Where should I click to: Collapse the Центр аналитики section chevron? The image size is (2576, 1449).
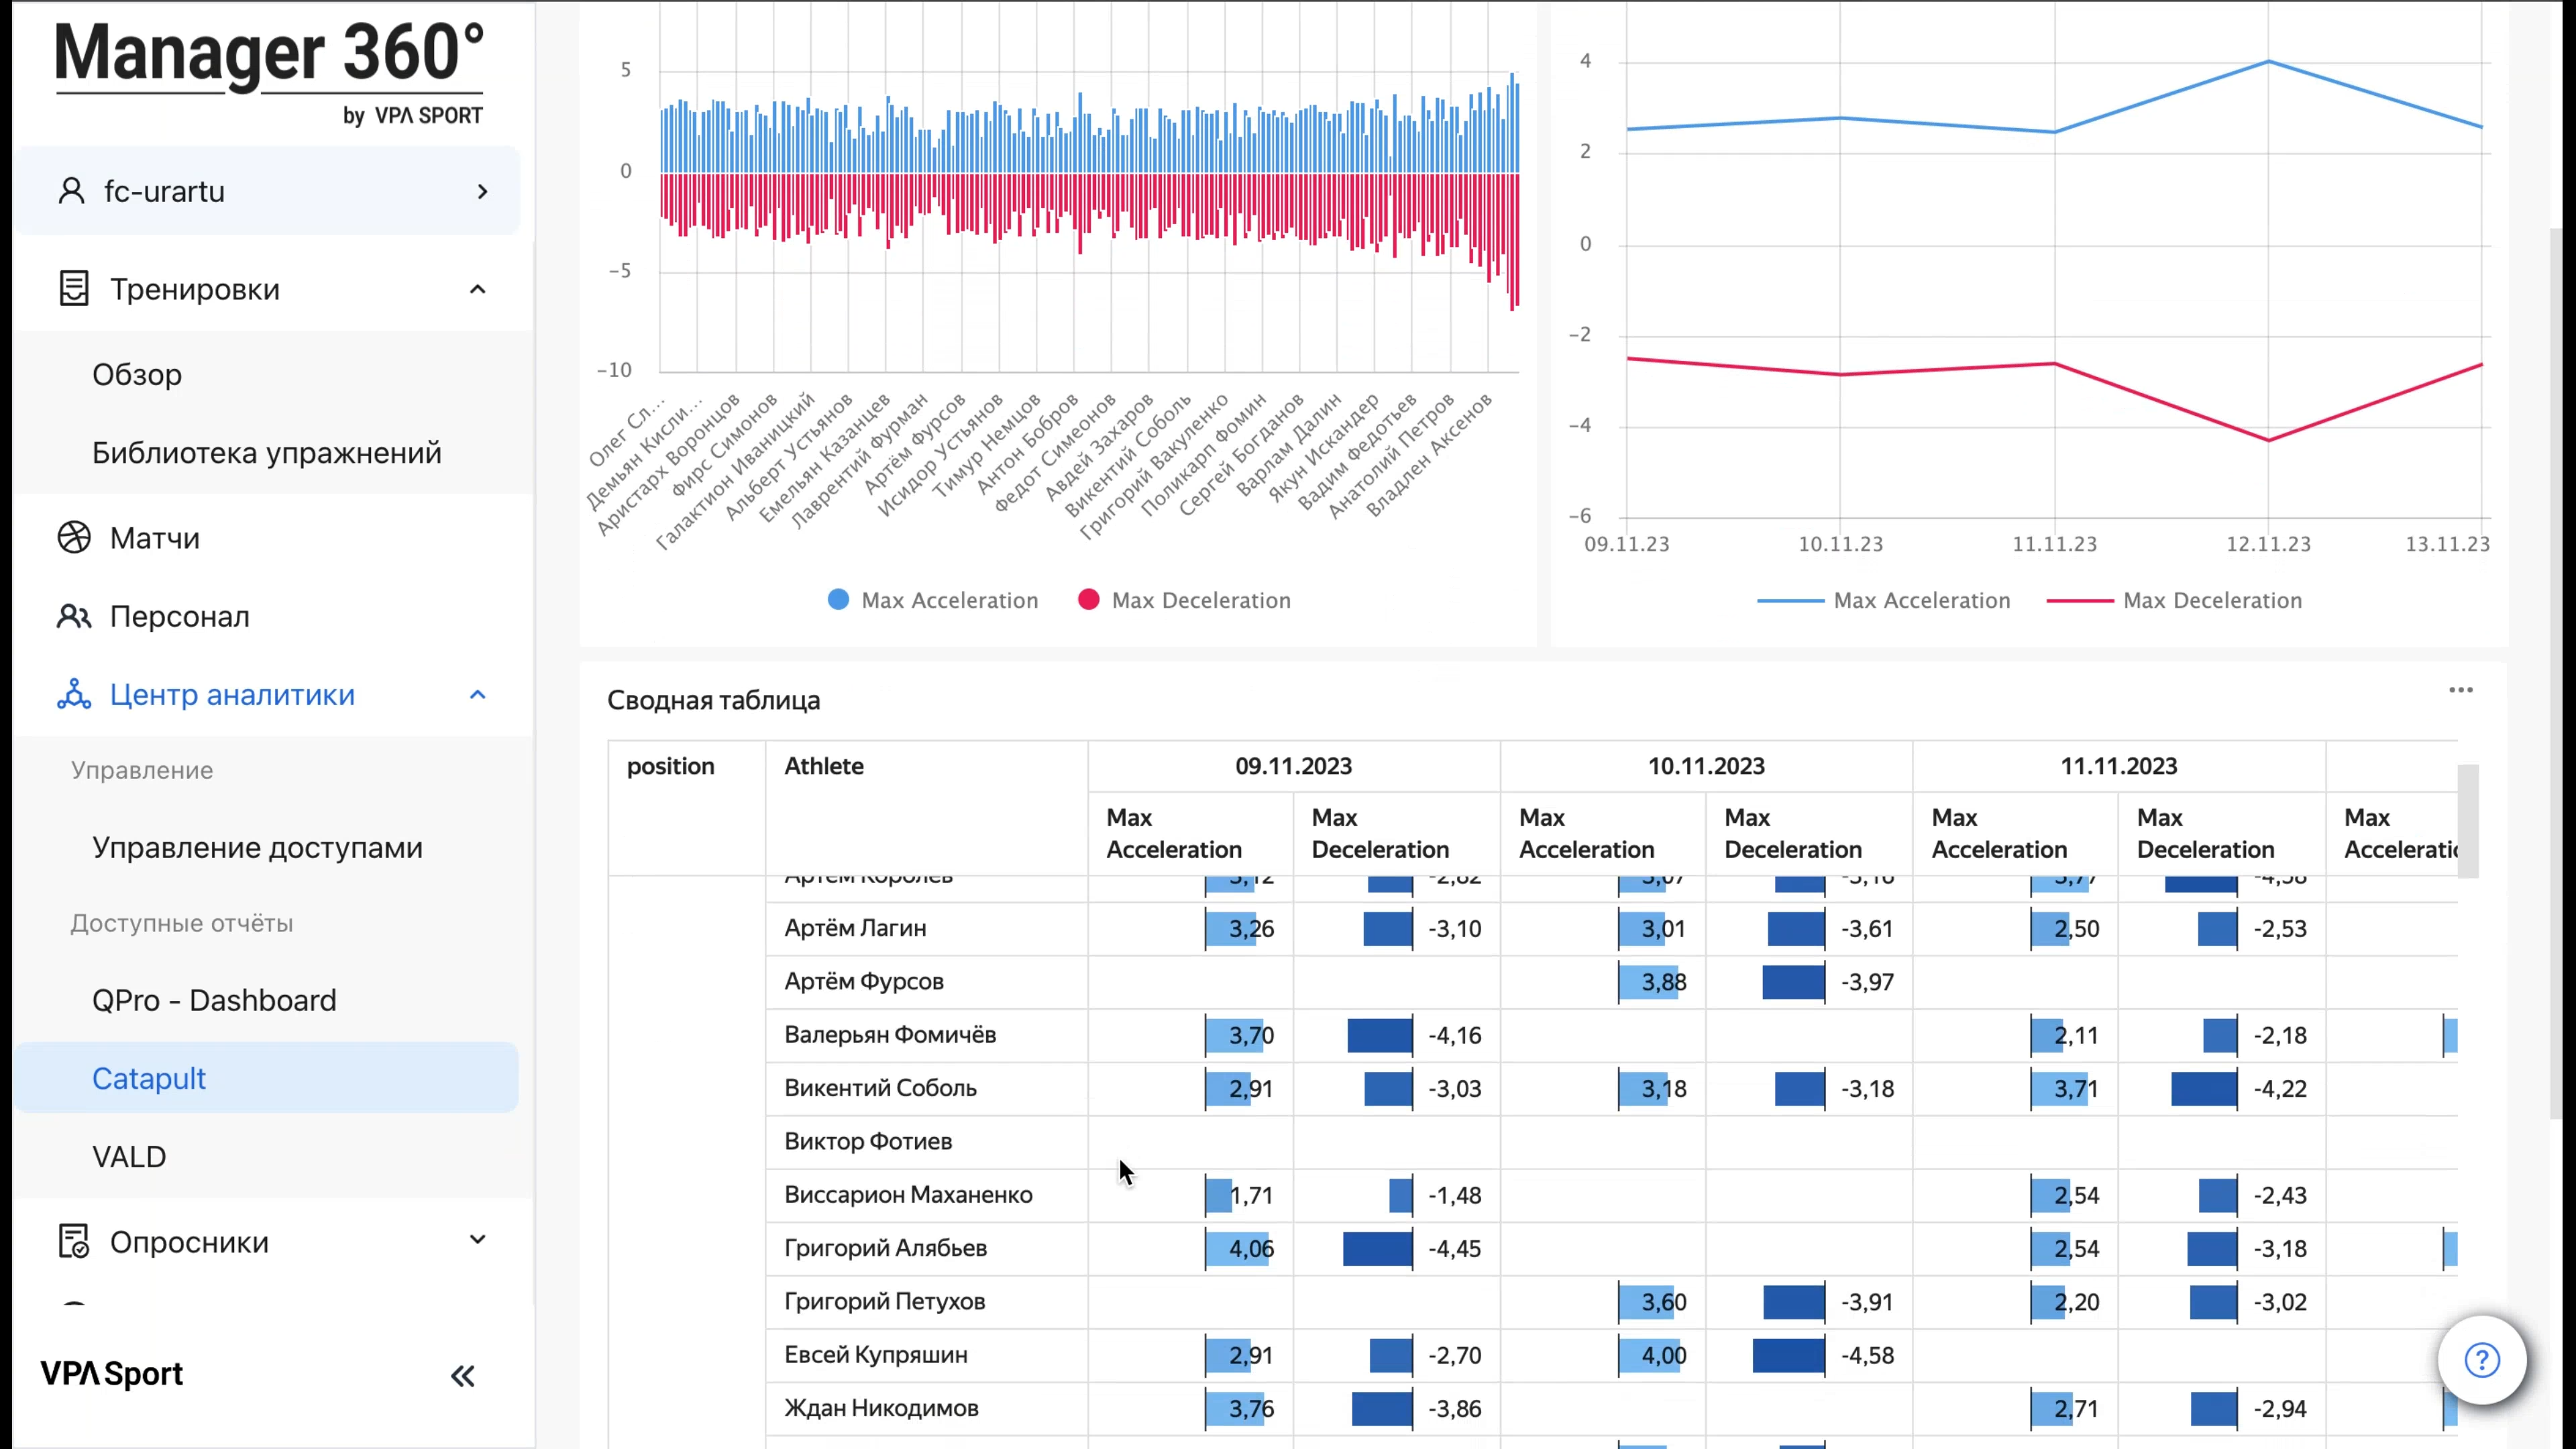477,695
